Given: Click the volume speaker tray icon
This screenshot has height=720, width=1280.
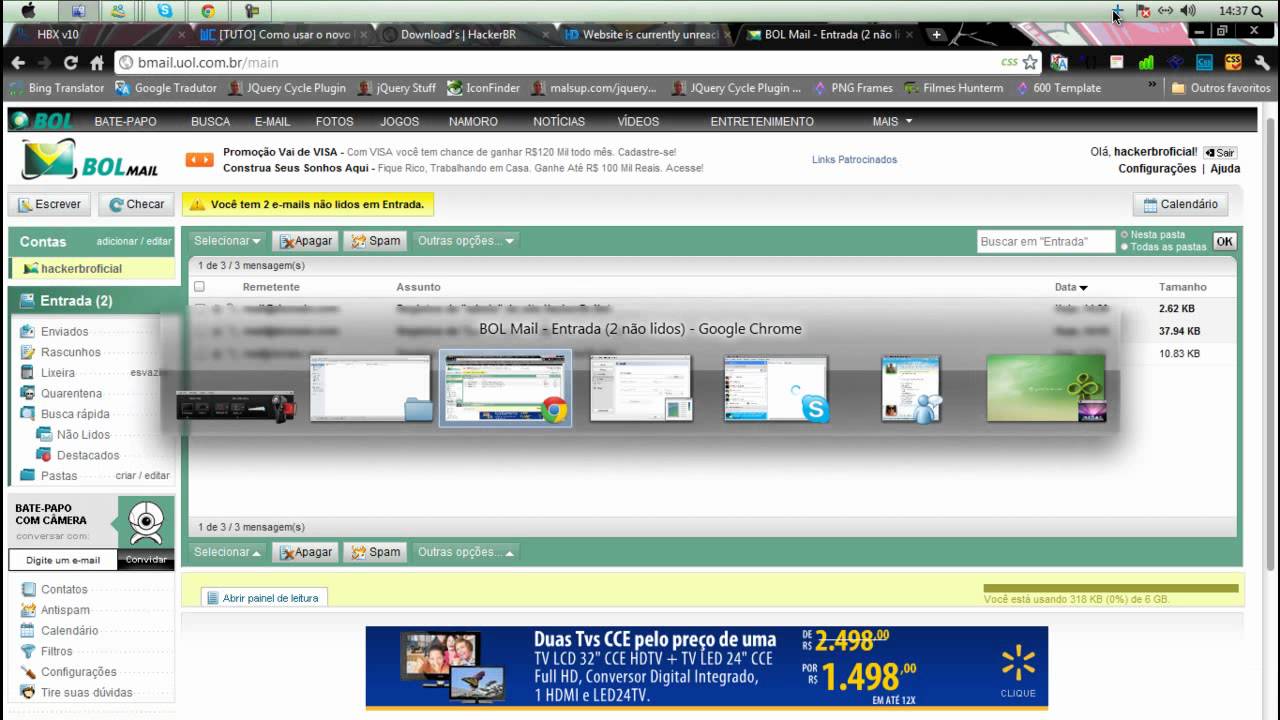Looking at the screenshot, I should click(1188, 11).
